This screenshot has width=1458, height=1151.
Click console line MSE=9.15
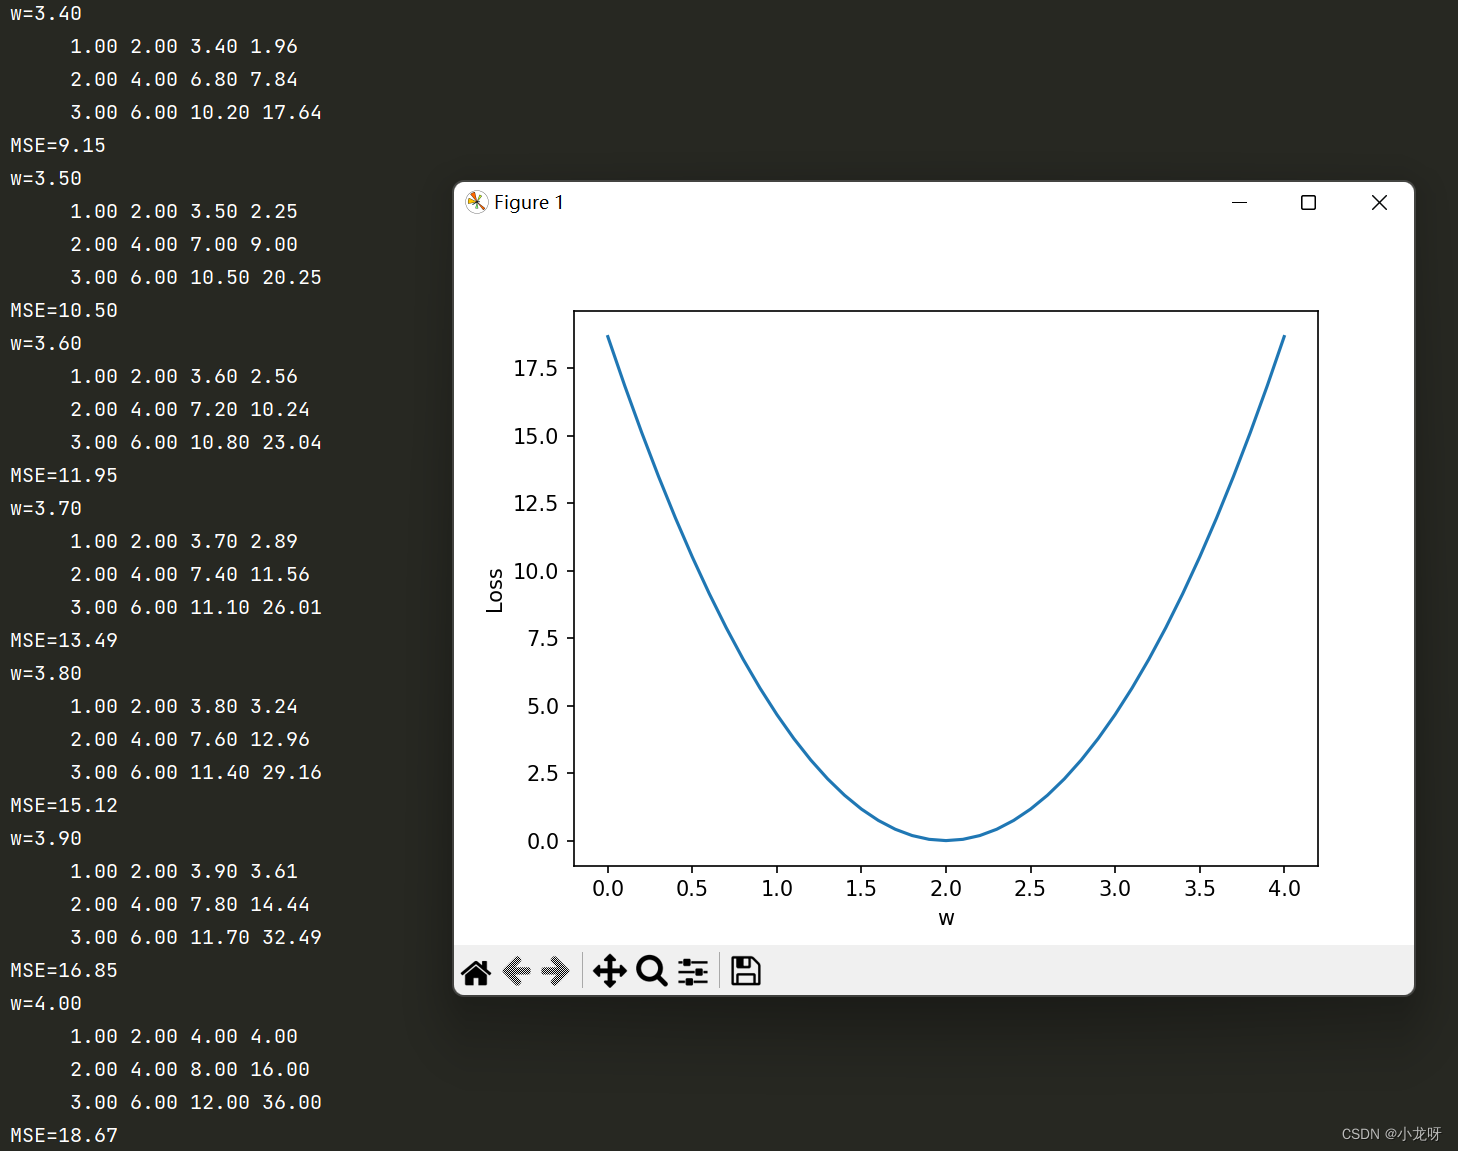coord(58,146)
